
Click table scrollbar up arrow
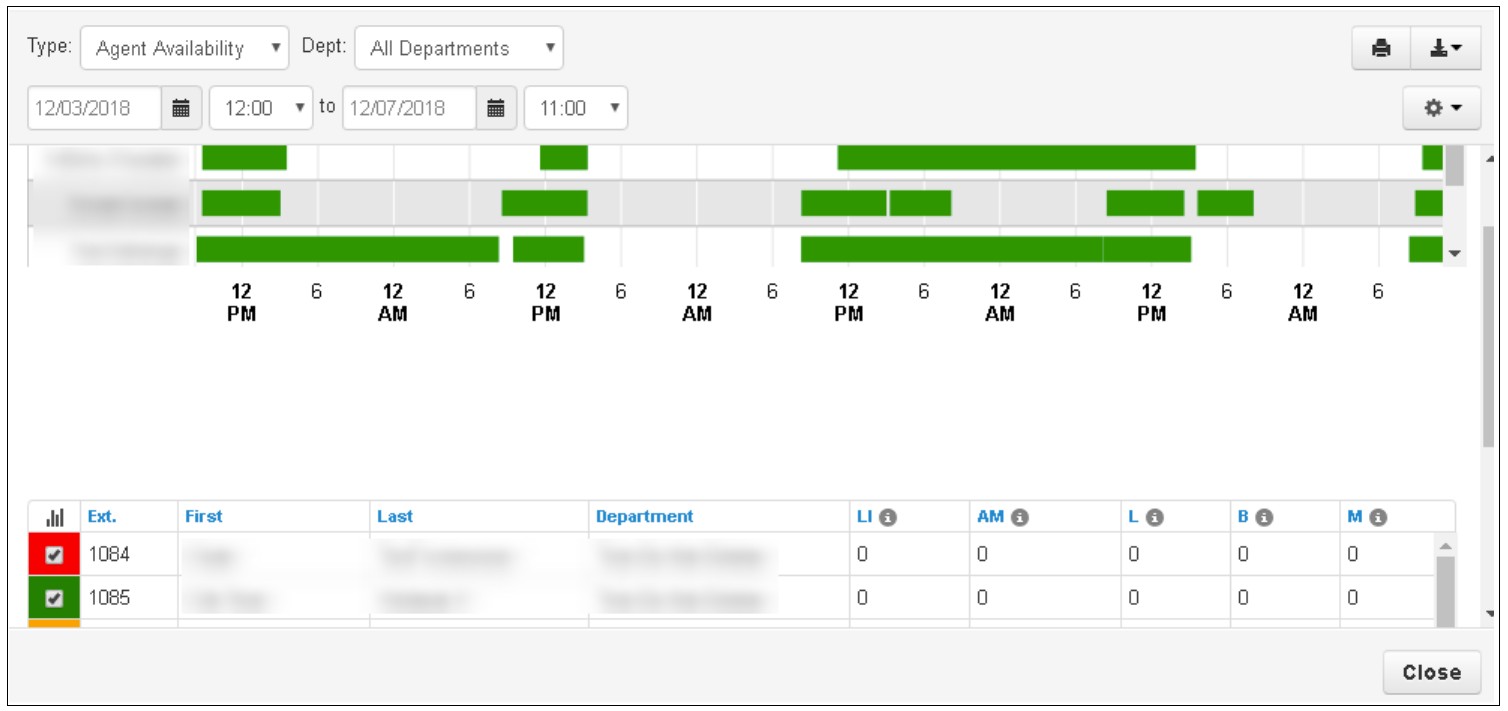click(1445, 546)
